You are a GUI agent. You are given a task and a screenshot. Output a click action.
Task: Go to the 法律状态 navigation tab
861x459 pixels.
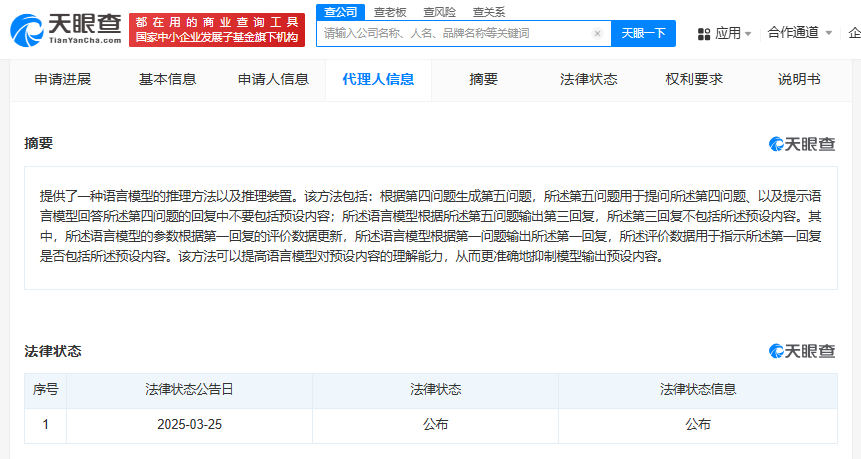[x=589, y=80]
